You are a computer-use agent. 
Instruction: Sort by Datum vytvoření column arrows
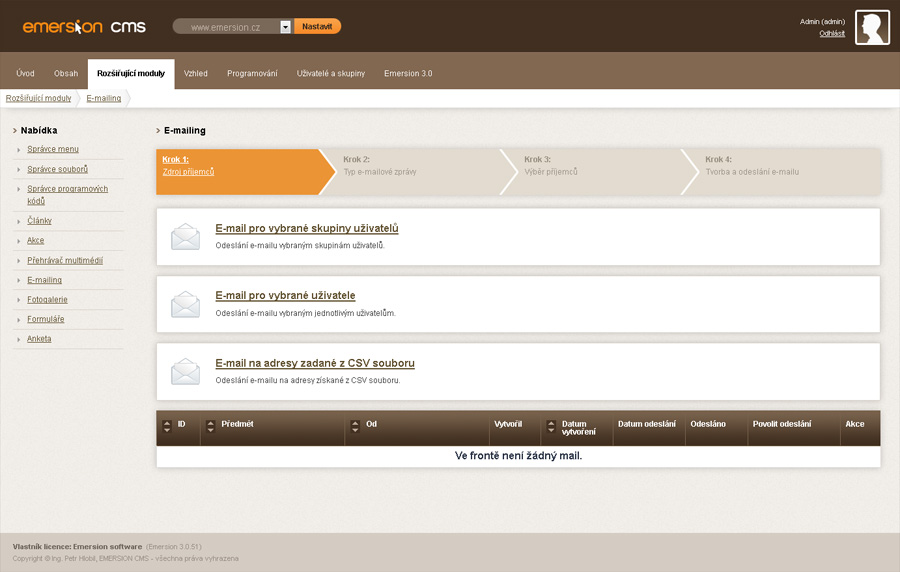pos(551,427)
